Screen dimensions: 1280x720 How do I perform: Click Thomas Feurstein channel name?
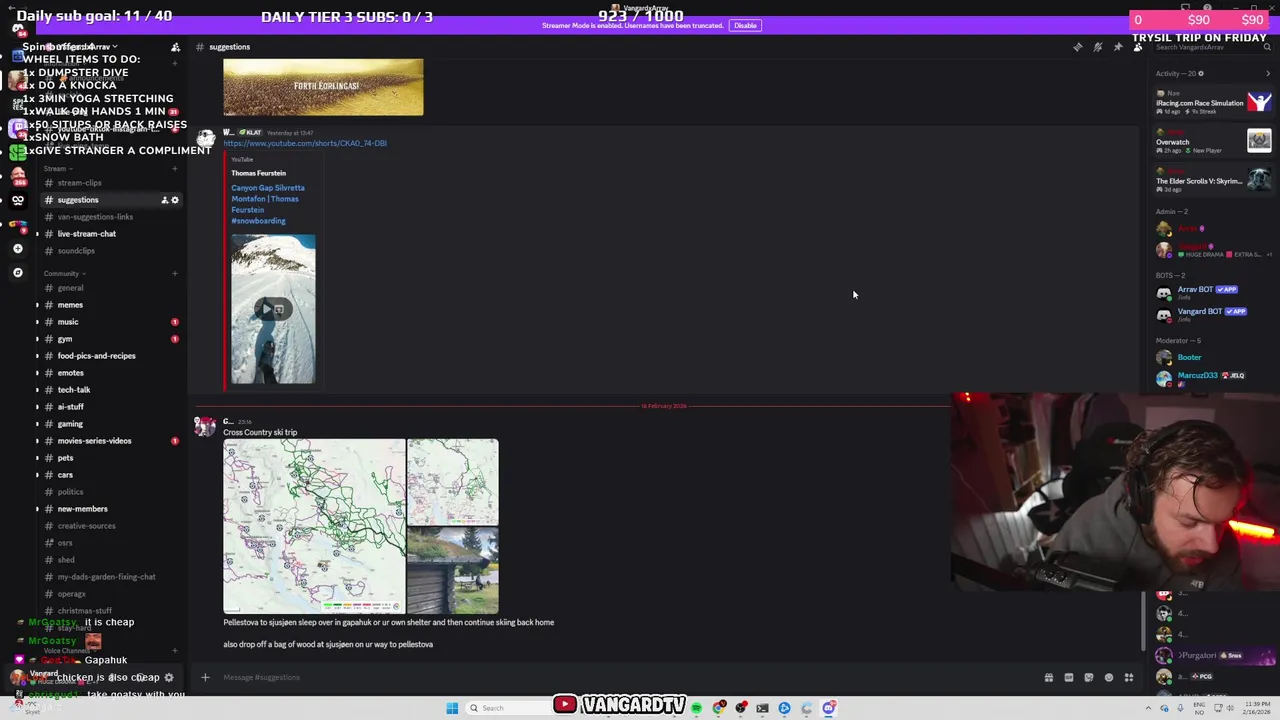258,173
